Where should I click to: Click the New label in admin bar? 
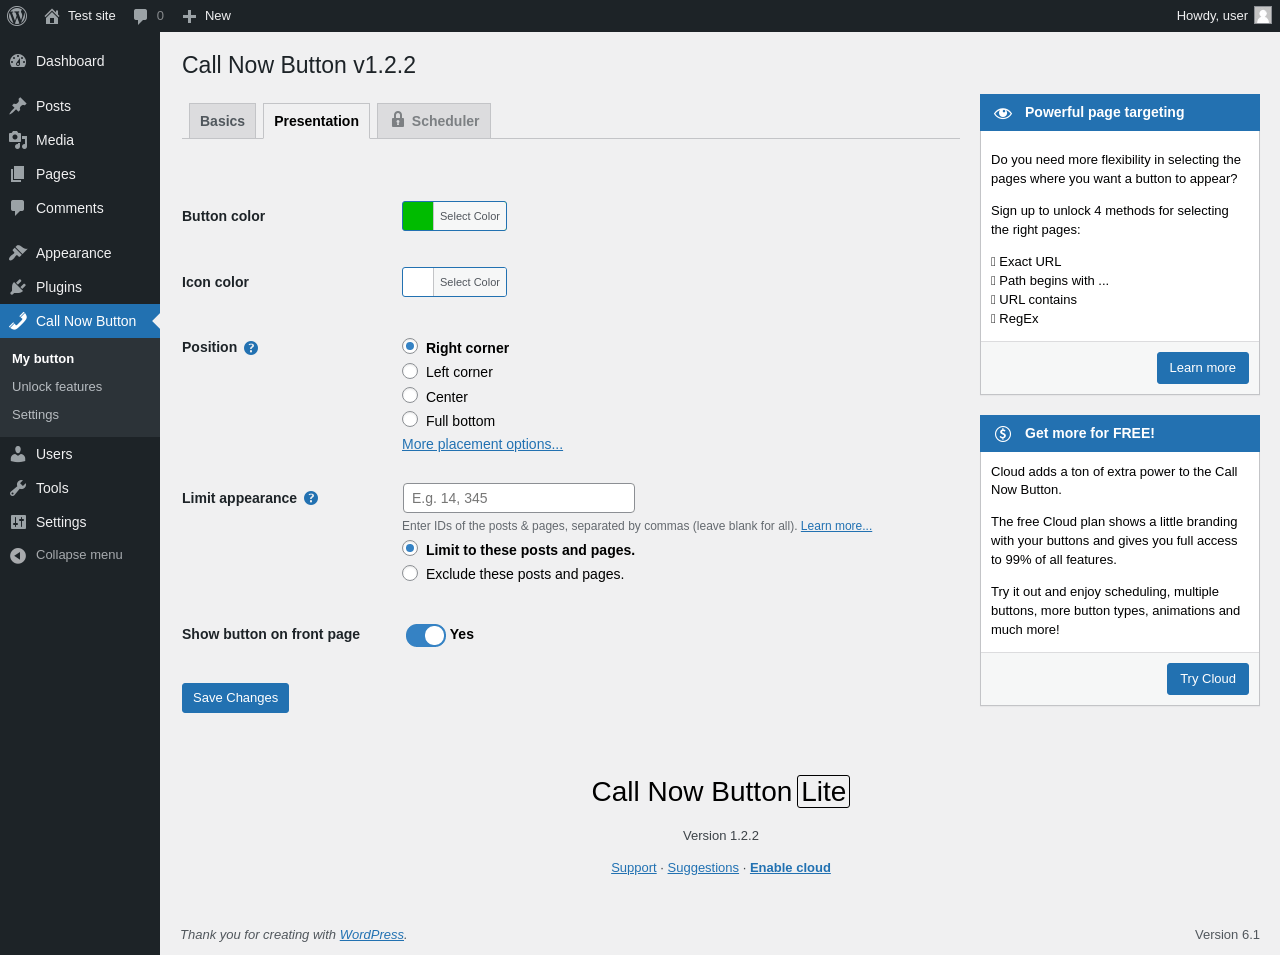[x=218, y=16]
